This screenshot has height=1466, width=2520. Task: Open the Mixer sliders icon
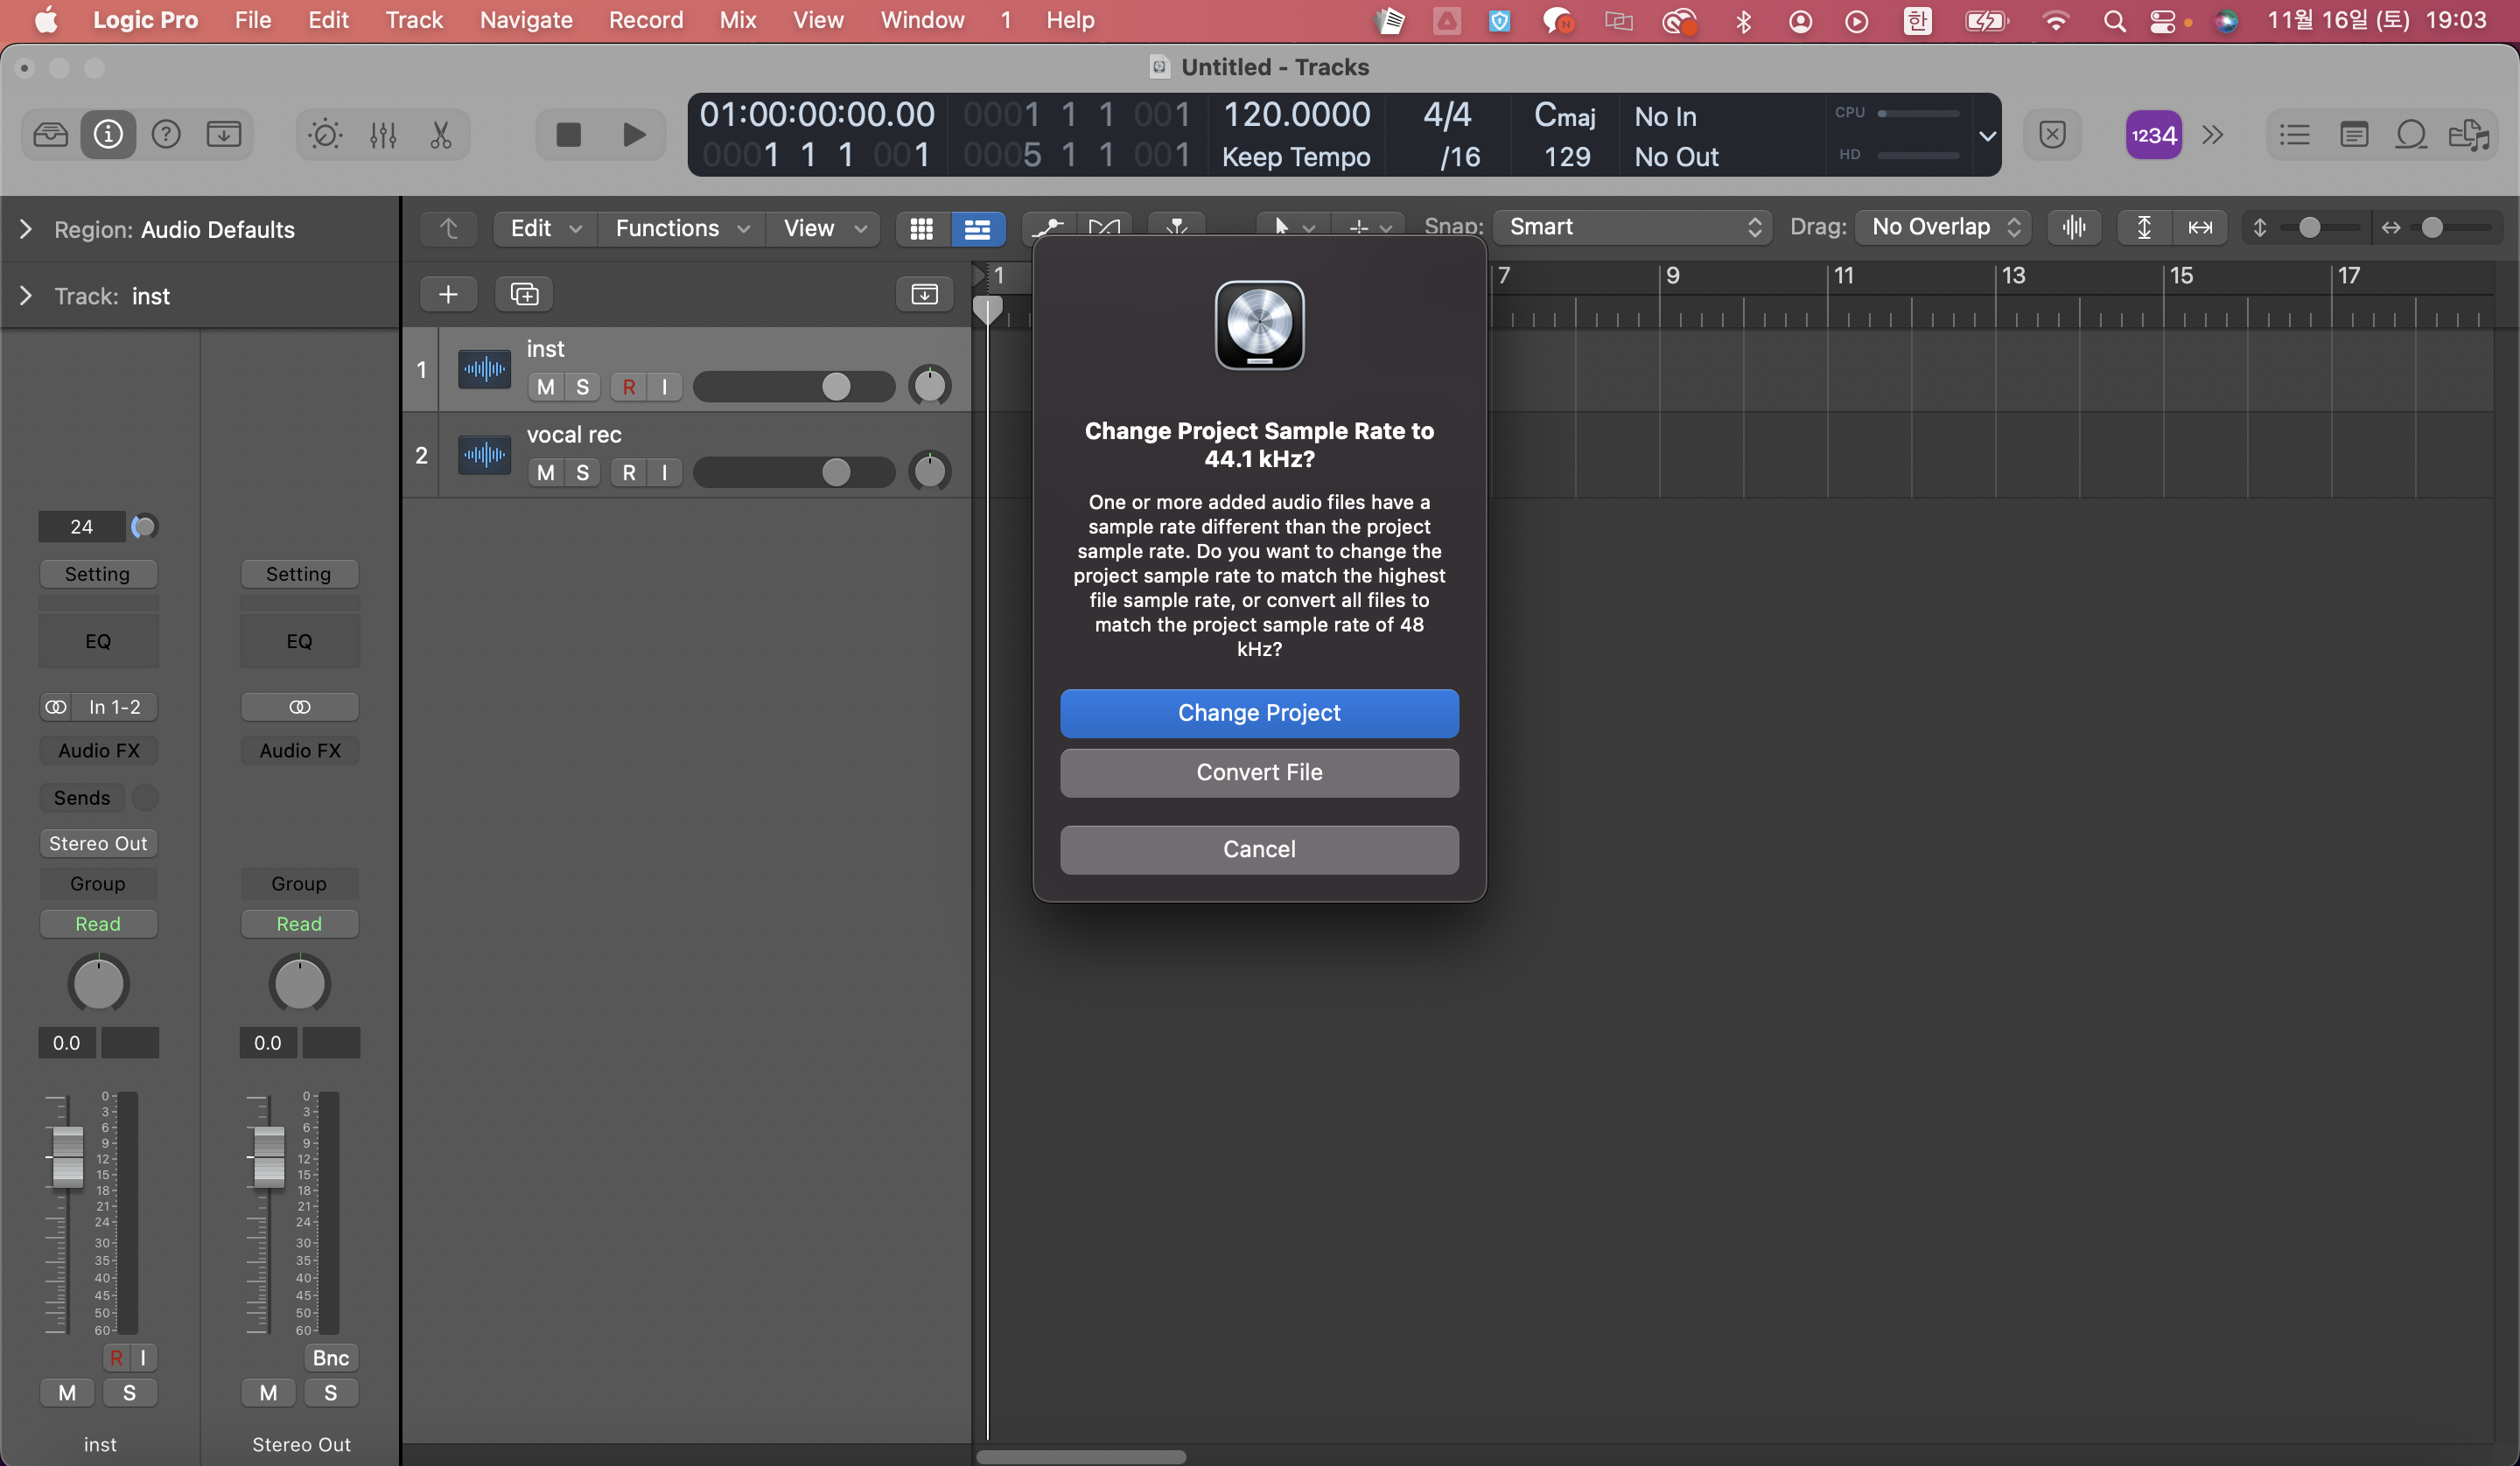(383, 134)
